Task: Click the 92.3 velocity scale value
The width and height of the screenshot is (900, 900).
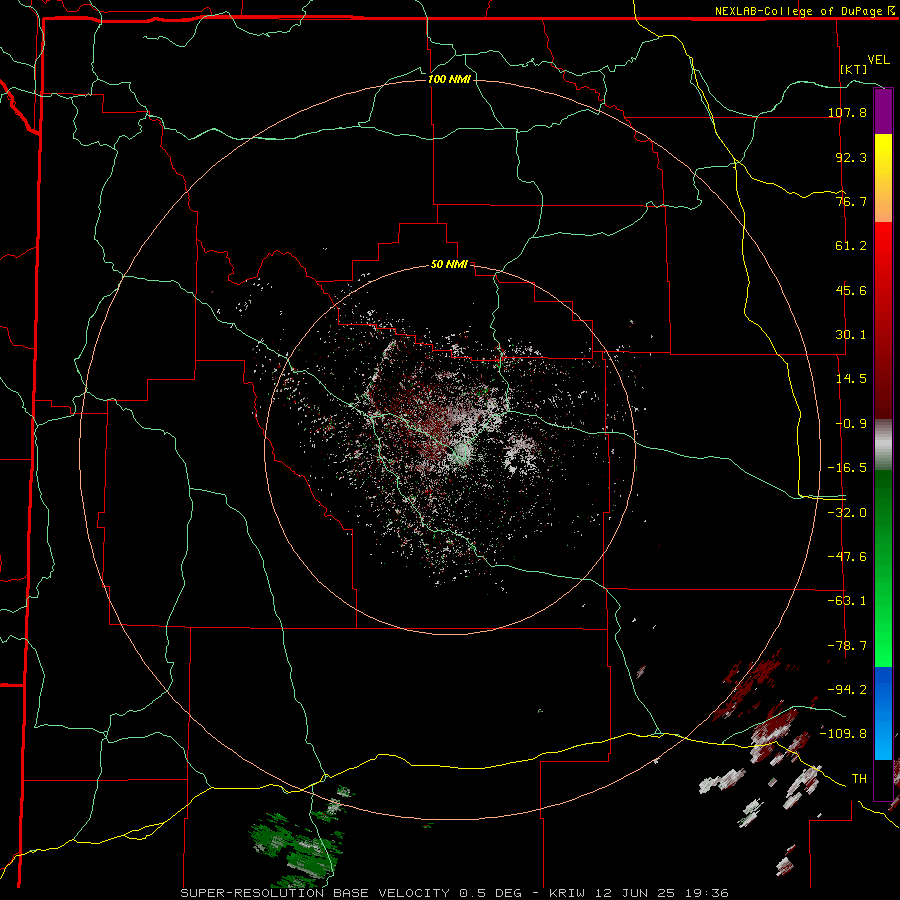Action: coord(851,157)
